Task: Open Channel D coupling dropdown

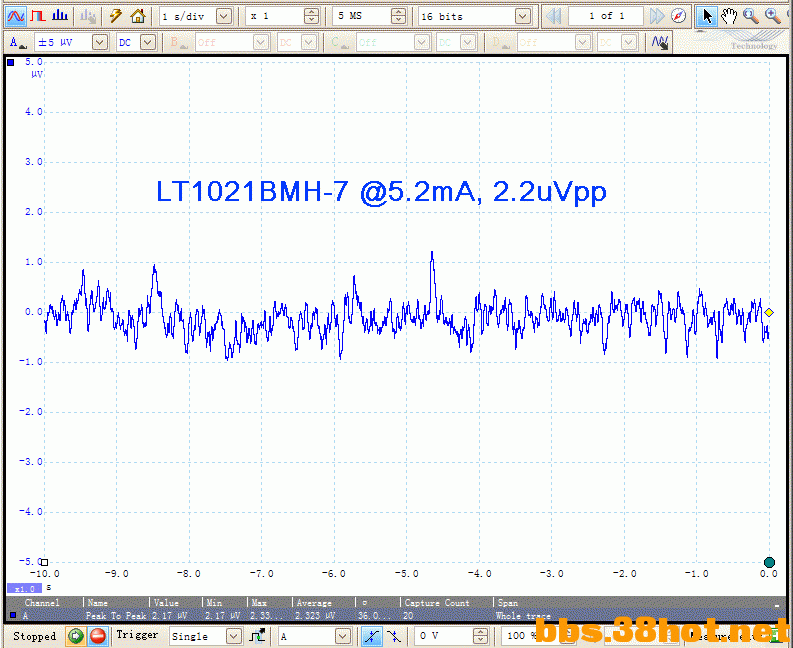Action: pos(629,42)
